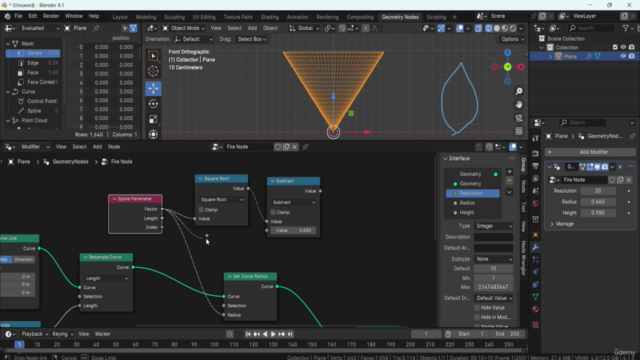Adjust the Radius 0.660 modifier slider
Viewport: 640px width, 360px height.
[598, 202]
